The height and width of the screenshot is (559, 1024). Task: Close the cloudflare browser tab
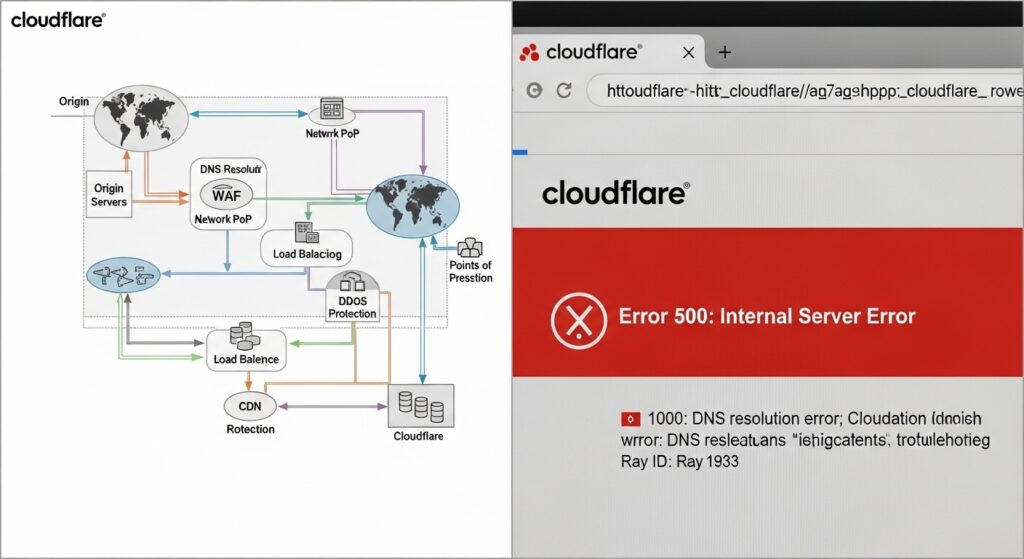[x=688, y=52]
